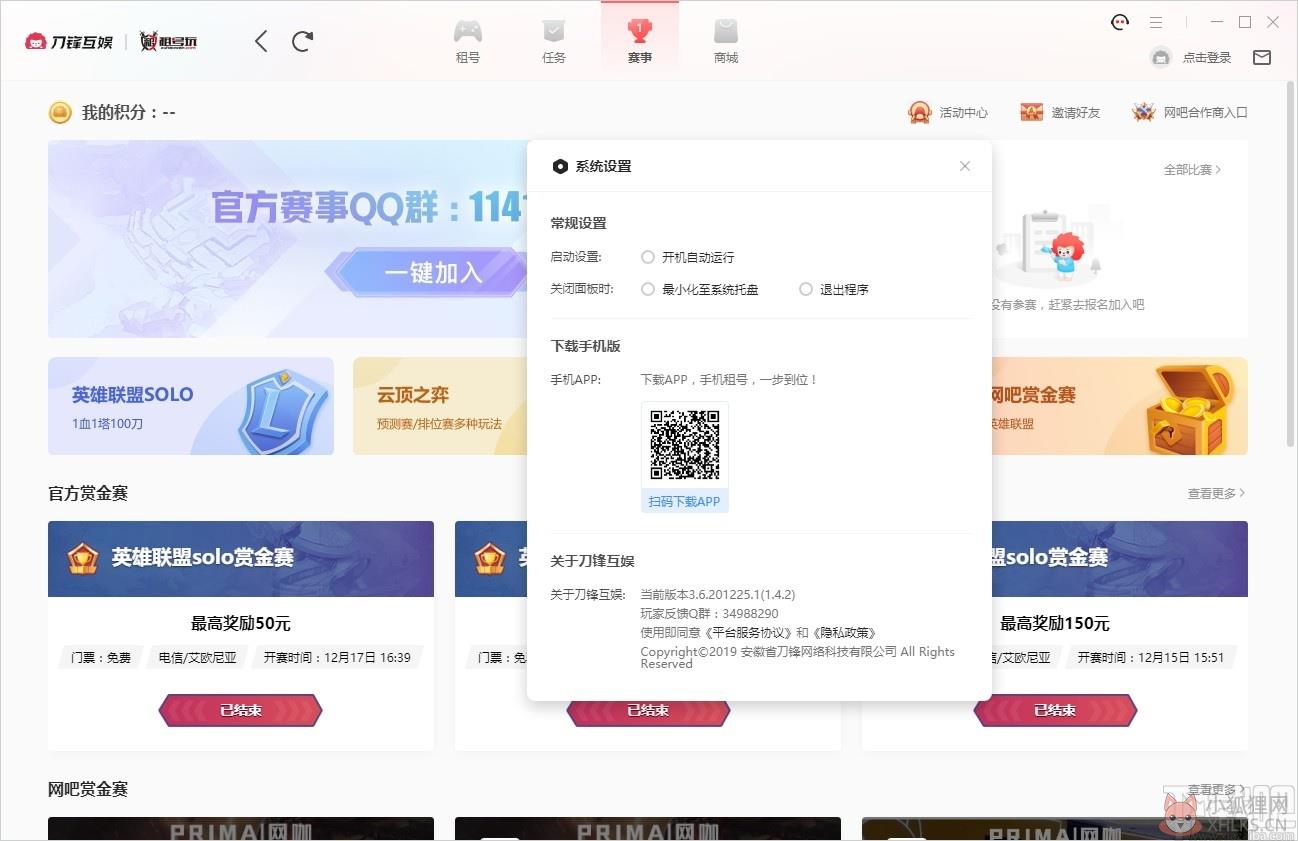Open the hamburger menu icon in title bar
Image resolution: width=1298 pixels, height=841 pixels.
click(1156, 22)
